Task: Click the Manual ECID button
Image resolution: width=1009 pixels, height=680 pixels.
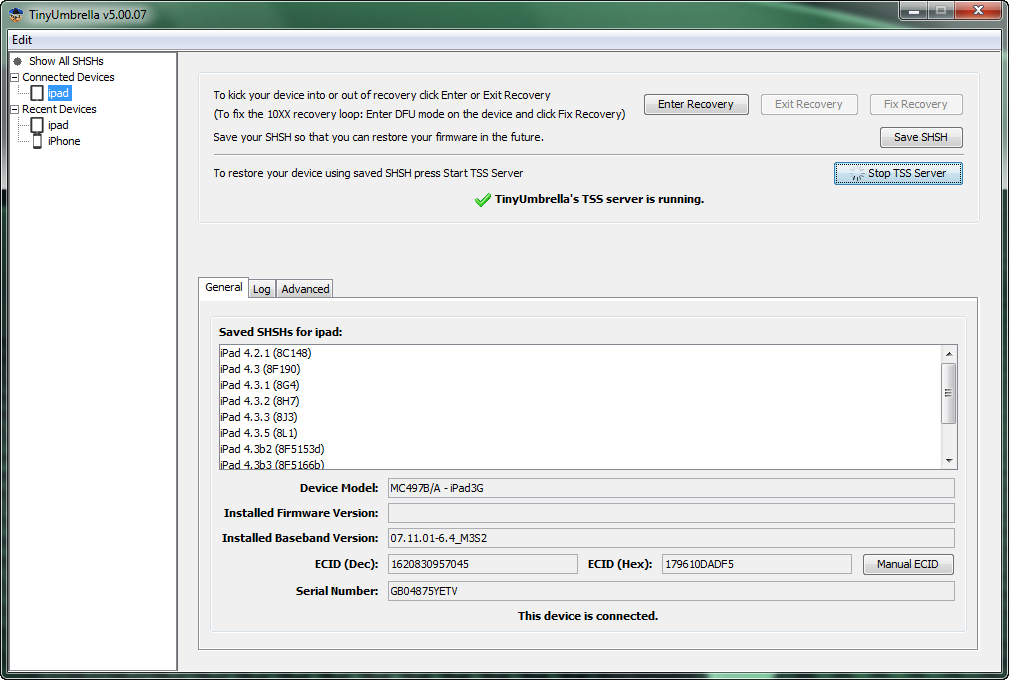Action: (x=908, y=564)
